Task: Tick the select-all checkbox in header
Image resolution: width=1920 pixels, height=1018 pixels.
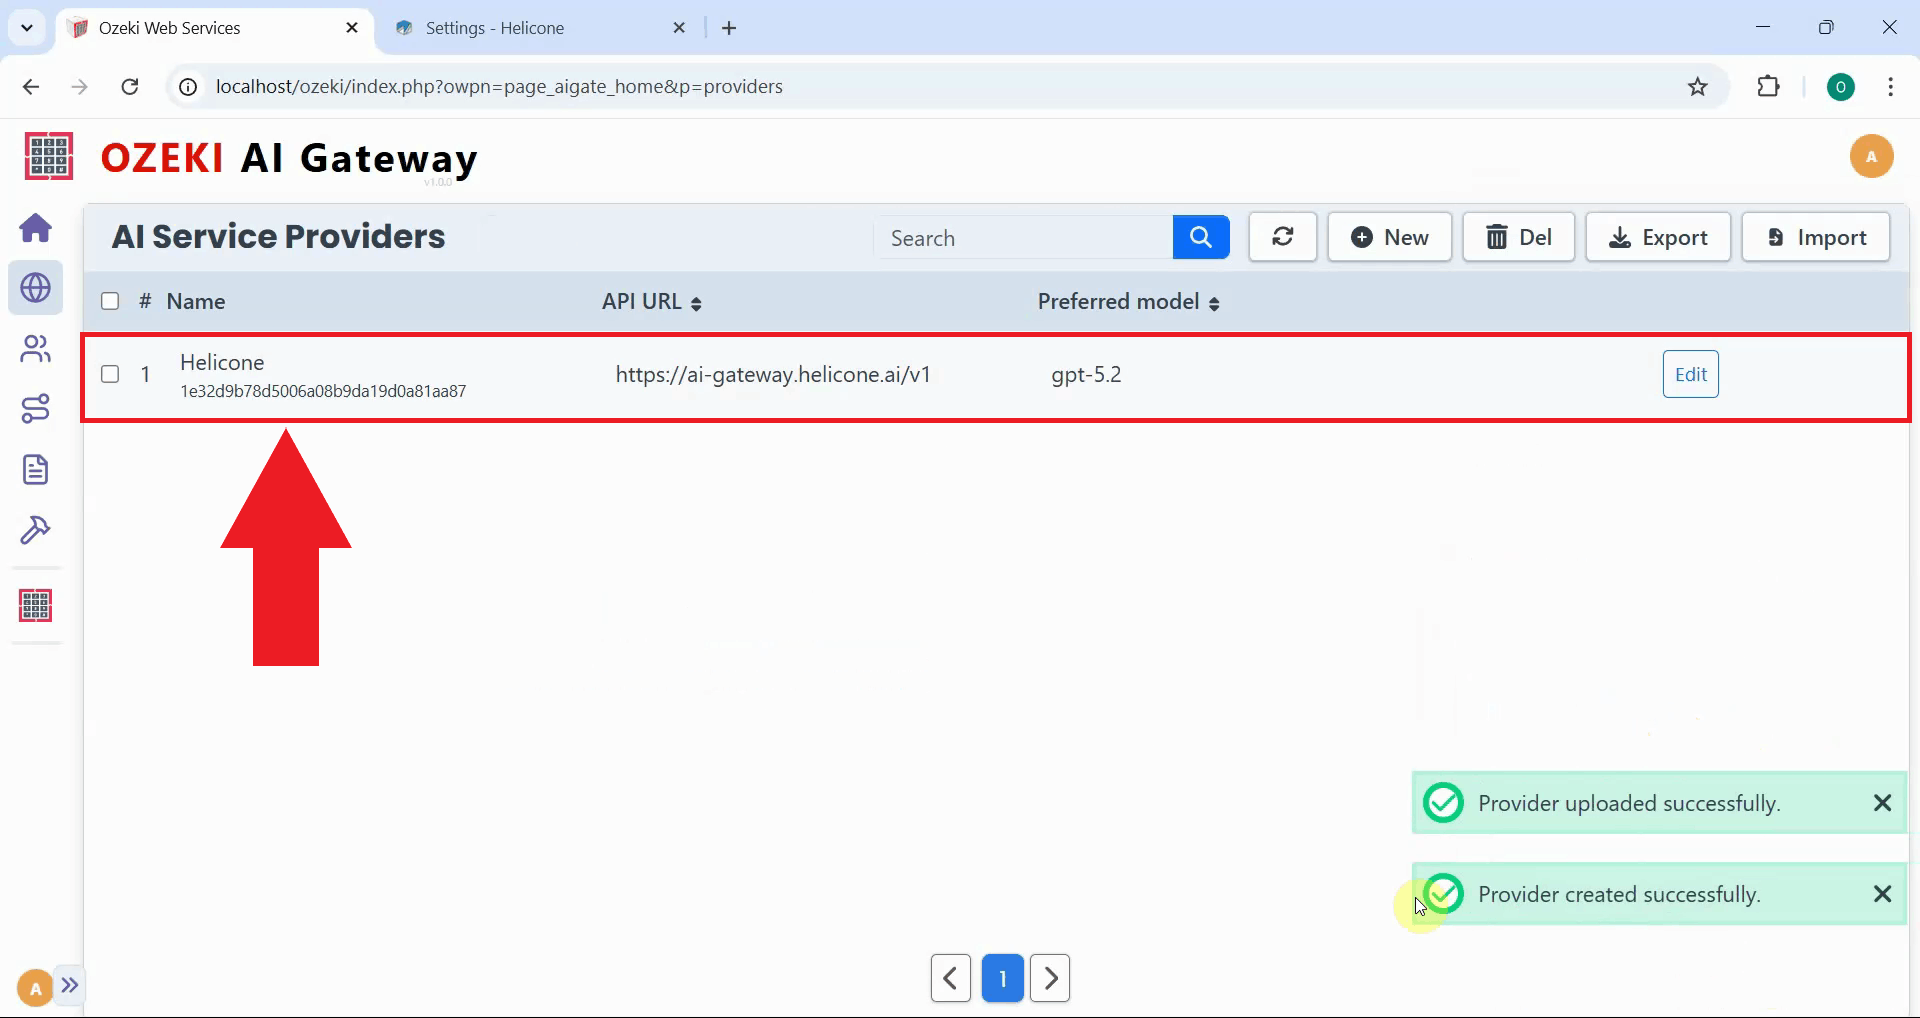Action: (x=110, y=302)
